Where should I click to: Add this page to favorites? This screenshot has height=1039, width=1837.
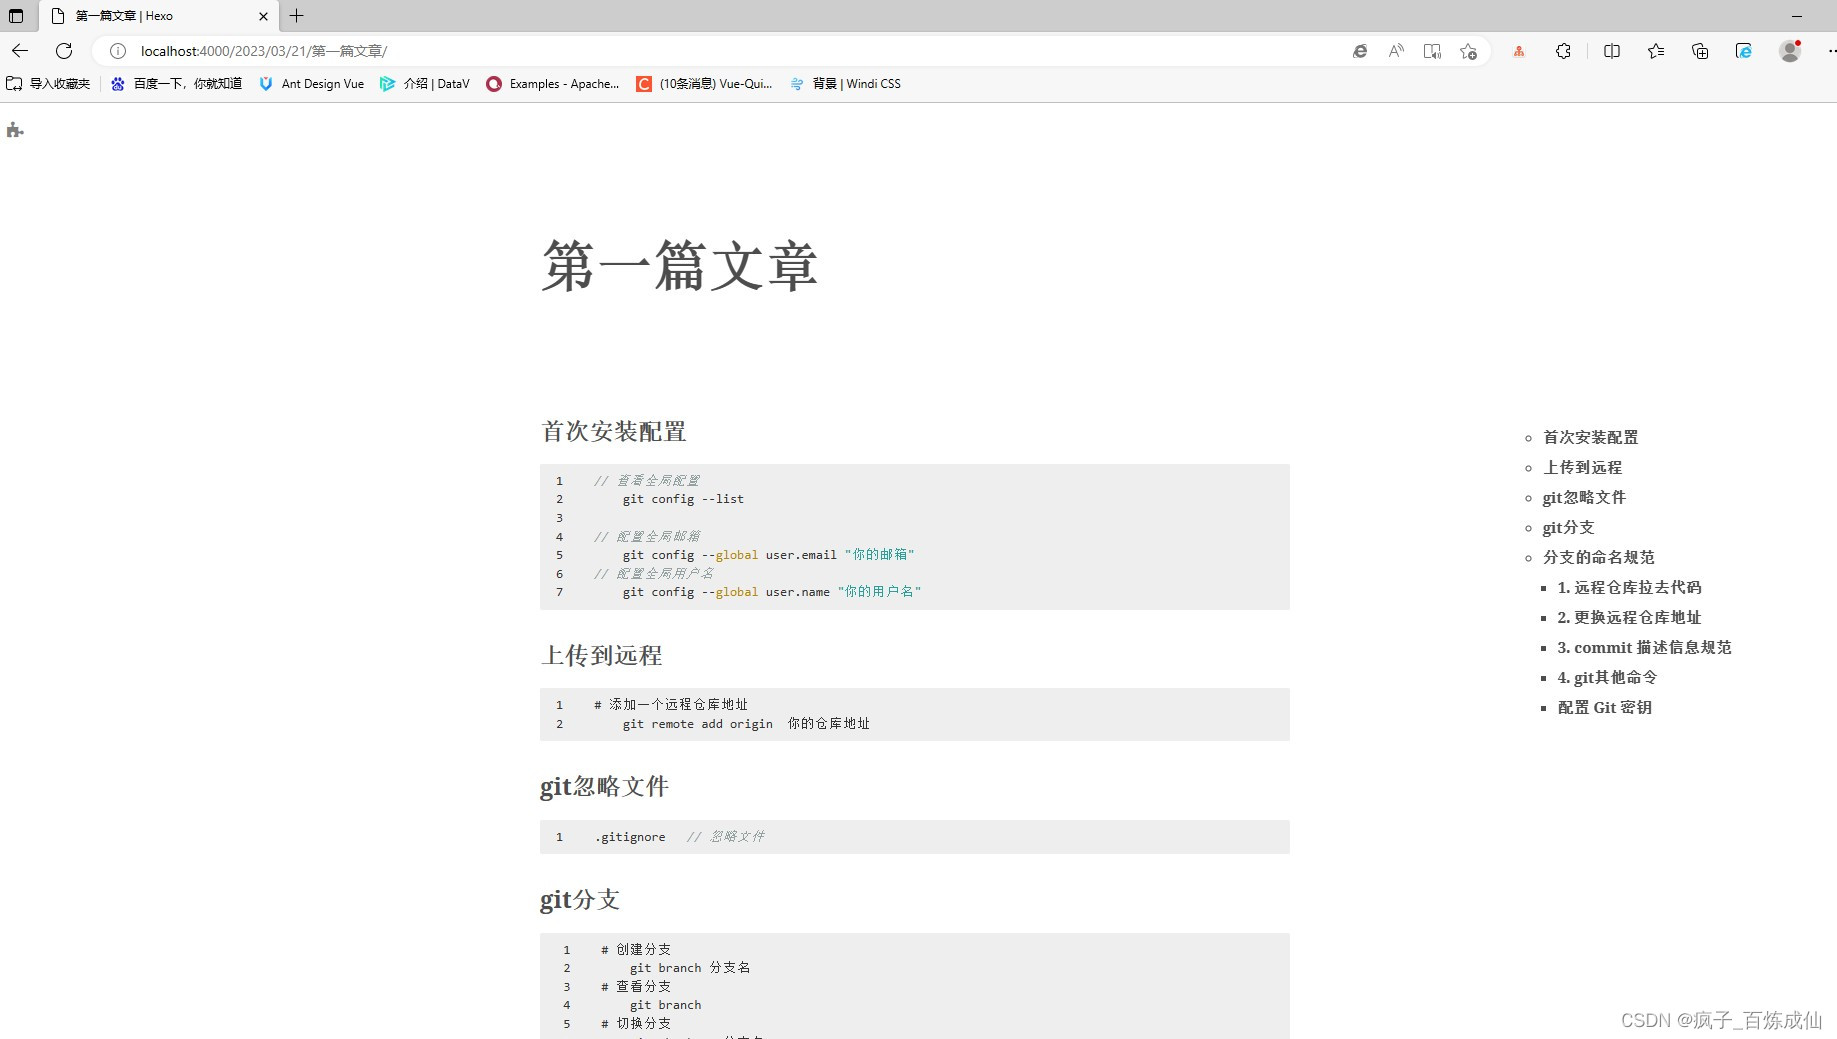[1468, 51]
